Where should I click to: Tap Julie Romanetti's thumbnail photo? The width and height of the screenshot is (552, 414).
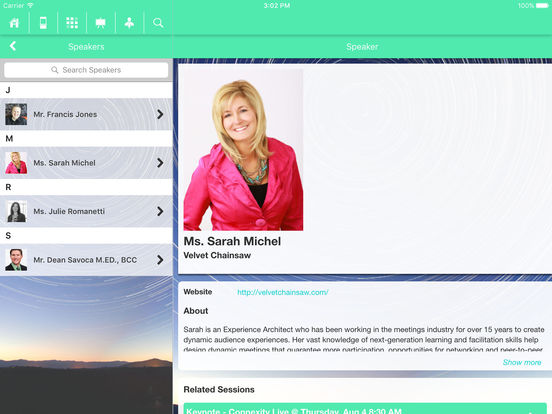[x=16, y=211]
